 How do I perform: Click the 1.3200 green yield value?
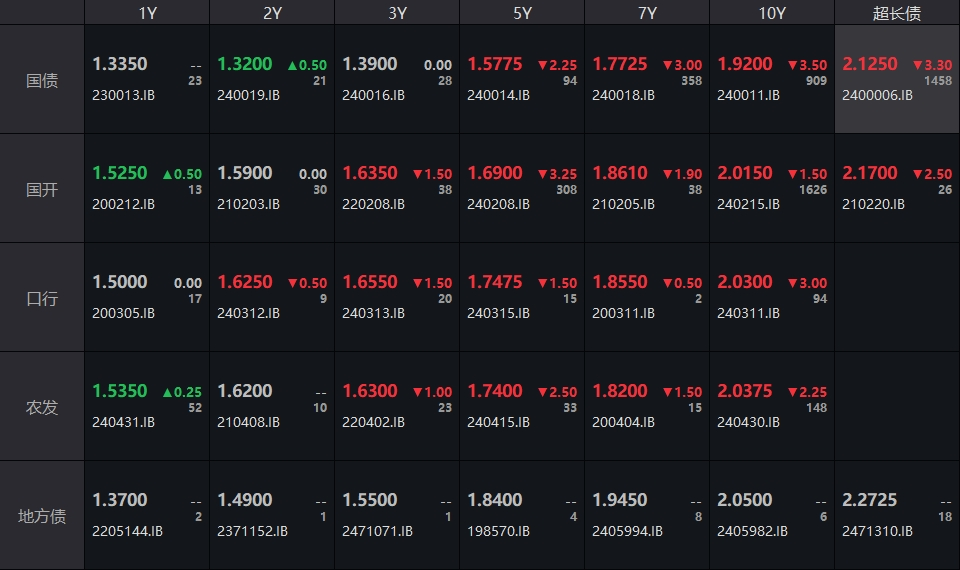tap(245, 64)
